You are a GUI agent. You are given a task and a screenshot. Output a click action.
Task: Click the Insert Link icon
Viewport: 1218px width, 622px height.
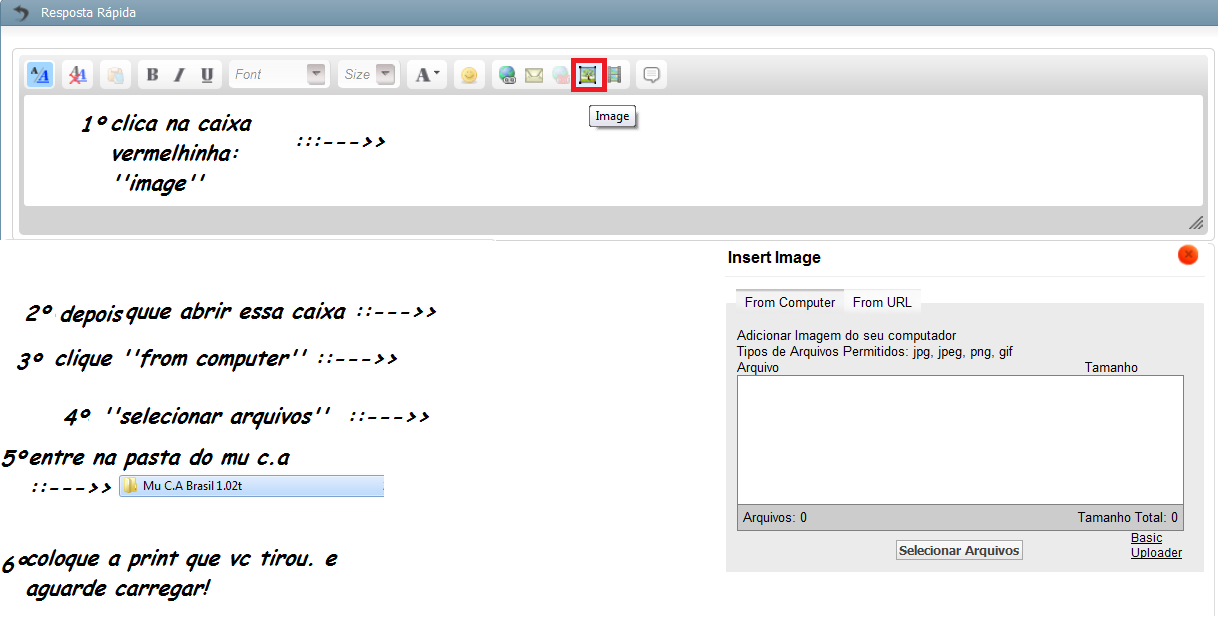[x=507, y=75]
